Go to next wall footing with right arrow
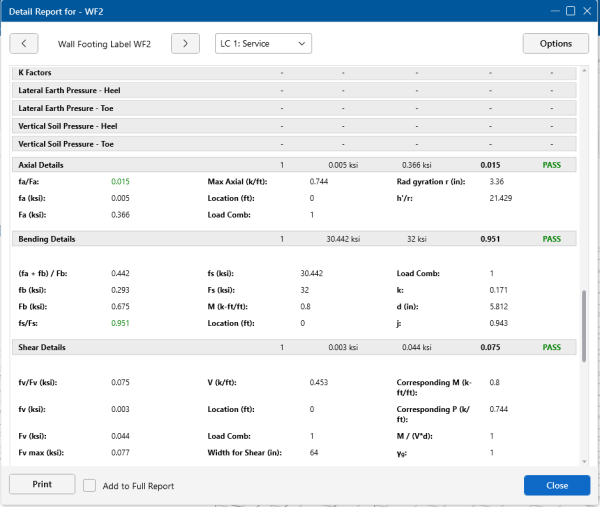 pyautogui.click(x=185, y=43)
